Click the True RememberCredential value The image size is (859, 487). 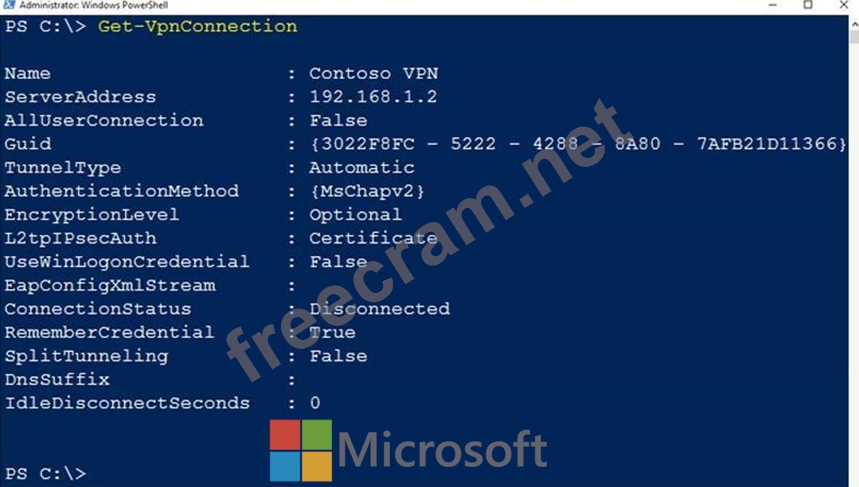[332, 333]
